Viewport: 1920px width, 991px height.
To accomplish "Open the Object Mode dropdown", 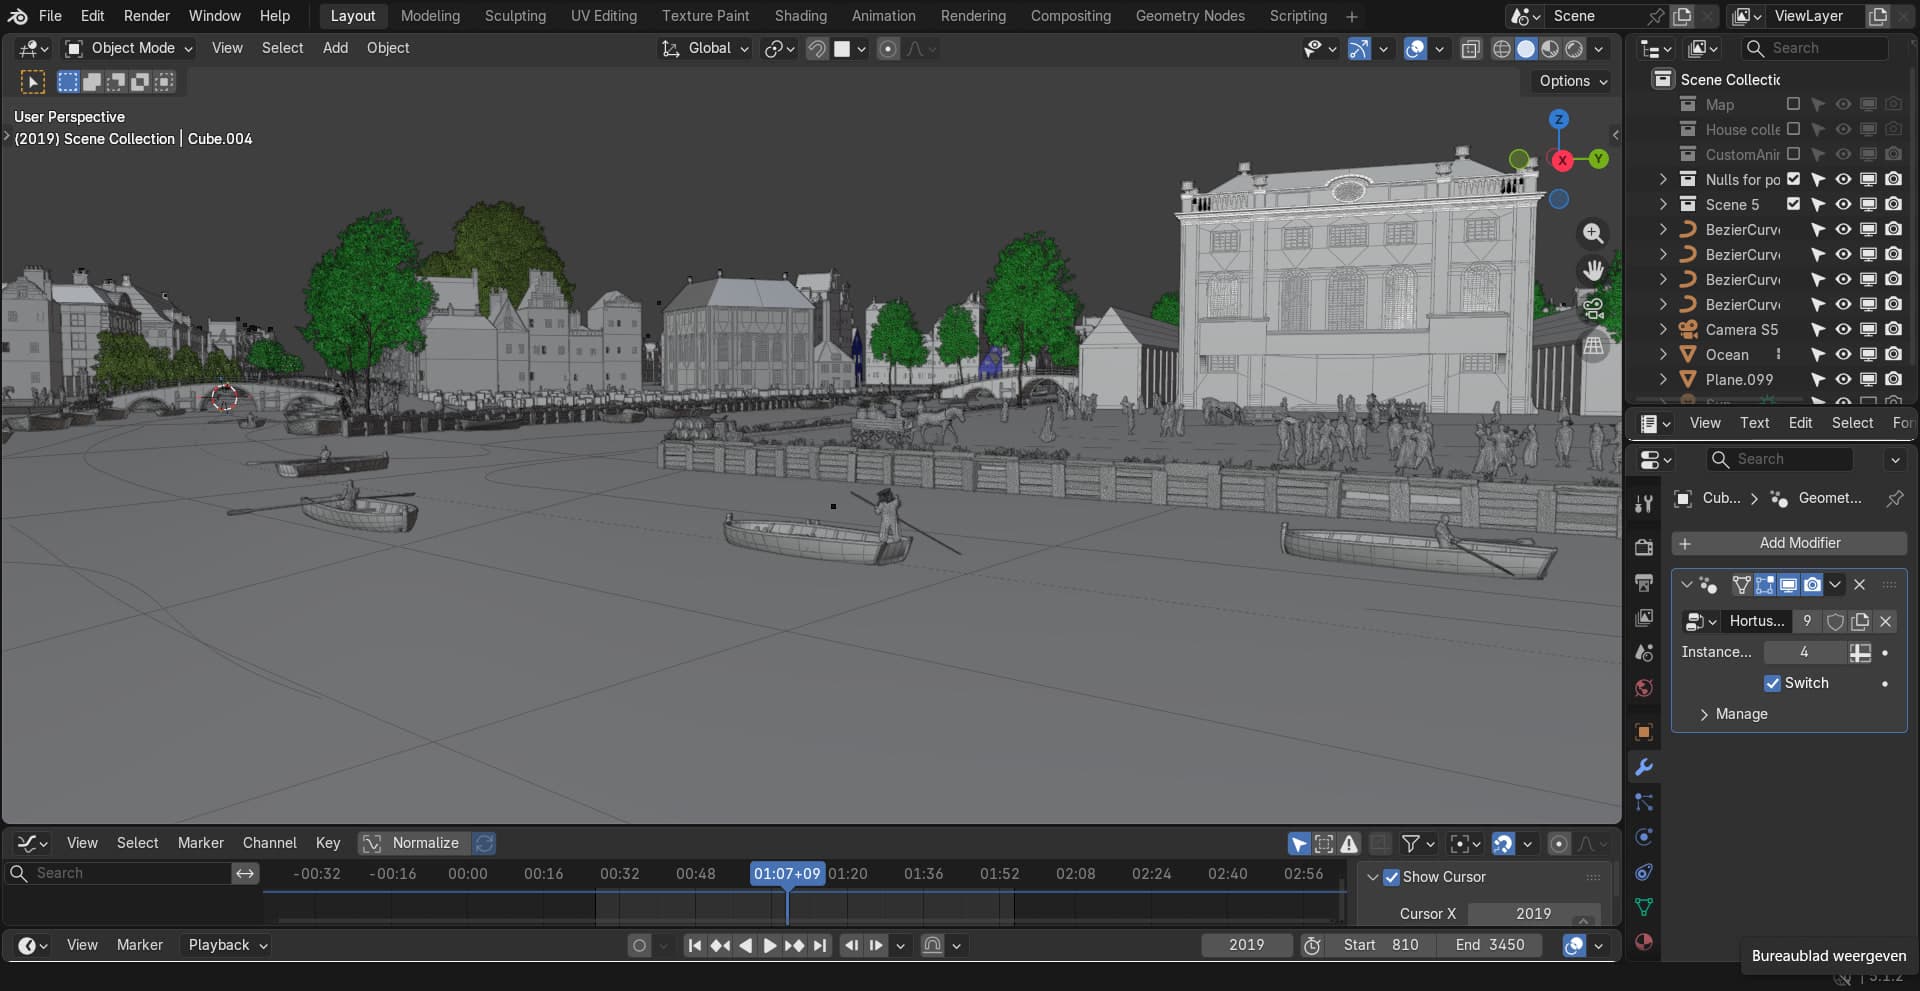I will click(x=128, y=48).
